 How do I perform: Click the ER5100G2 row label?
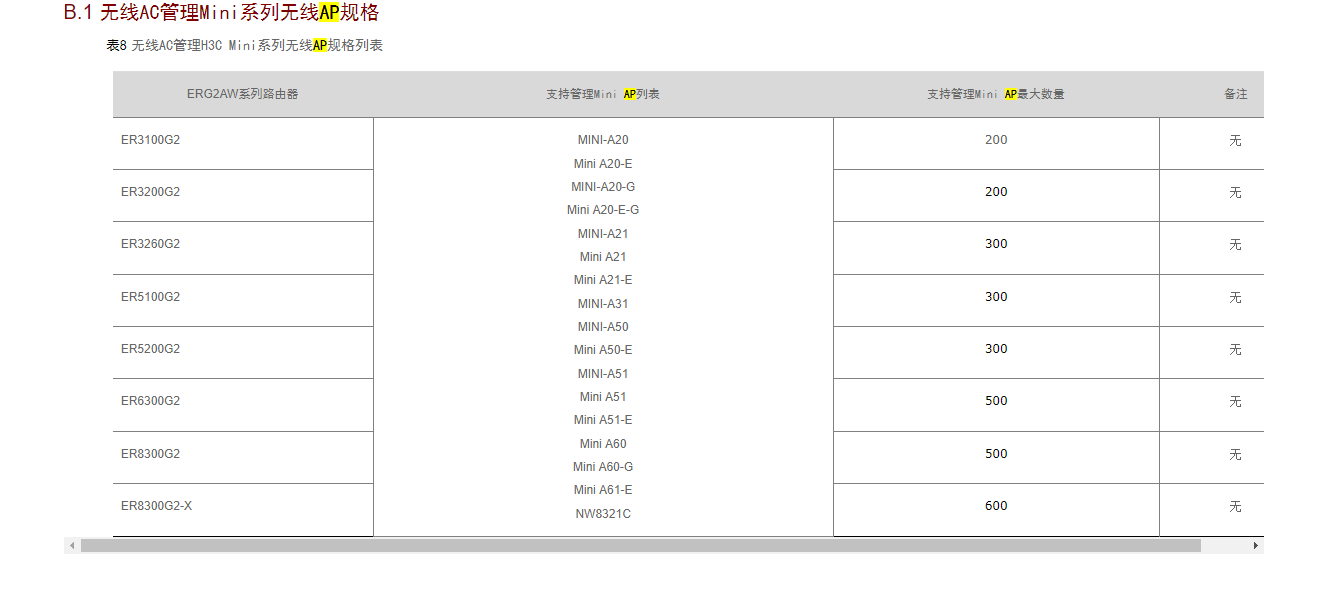(x=151, y=297)
